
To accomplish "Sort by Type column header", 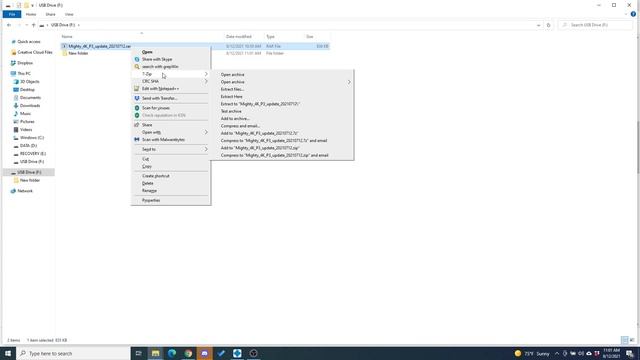I will tap(270, 37).
